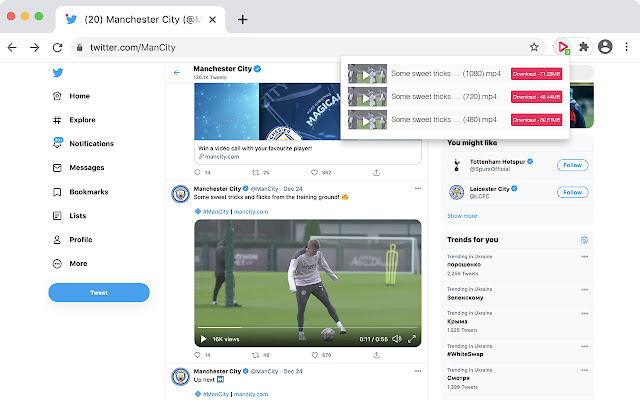Open more options for Порошенко trend
Screen dimensions: 640x400
coord(584,256)
